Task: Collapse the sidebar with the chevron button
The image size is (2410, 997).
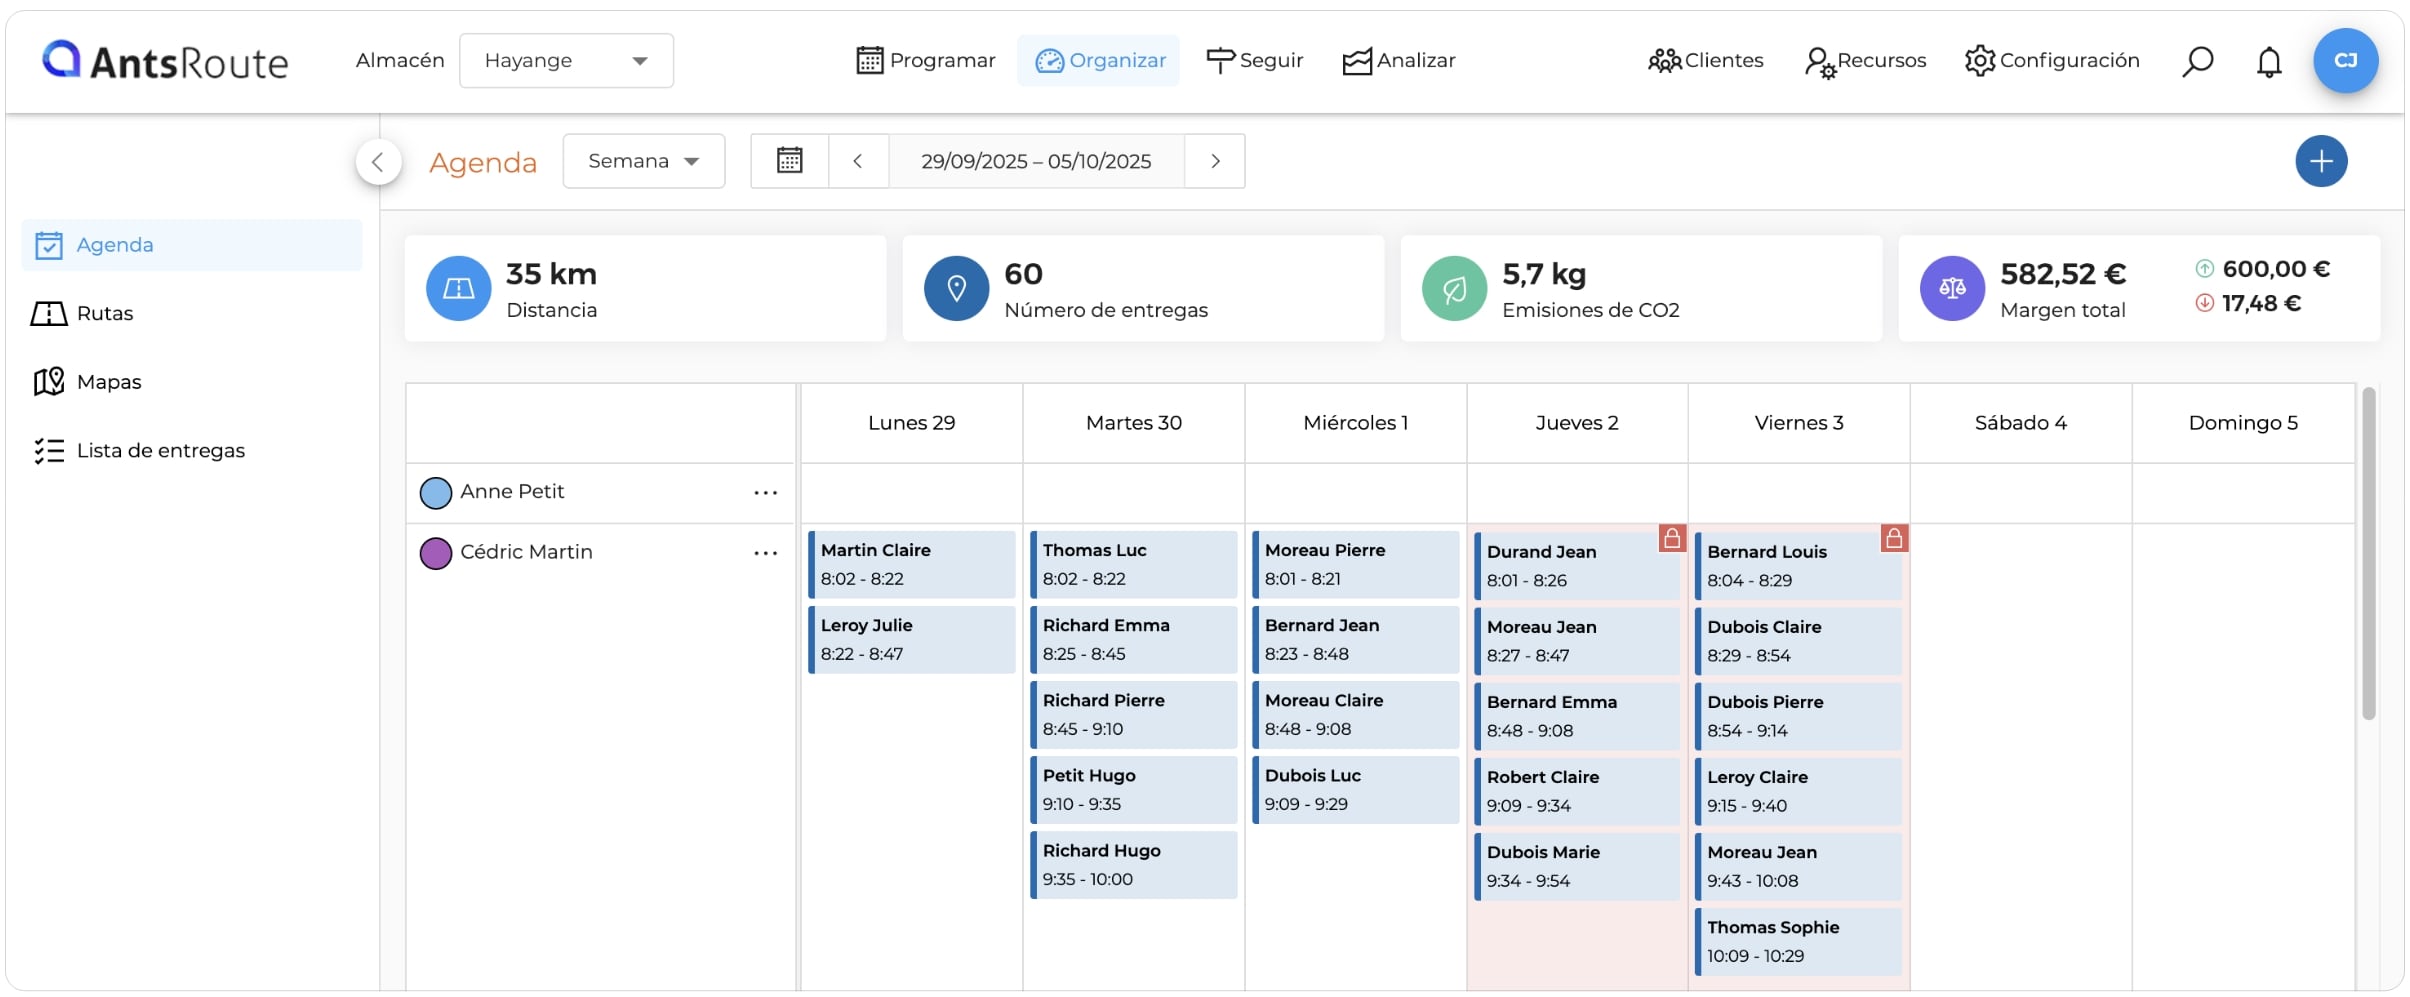Action: pos(378,161)
